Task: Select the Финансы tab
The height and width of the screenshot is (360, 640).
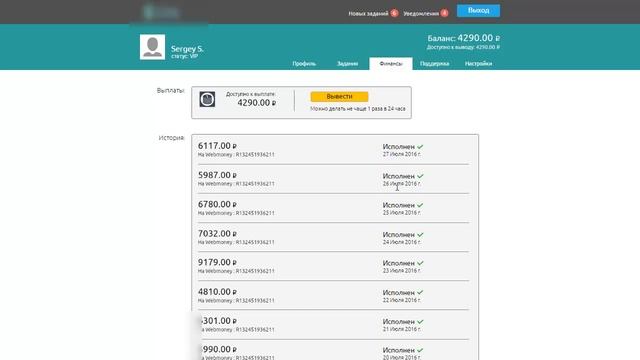Action: click(391, 64)
